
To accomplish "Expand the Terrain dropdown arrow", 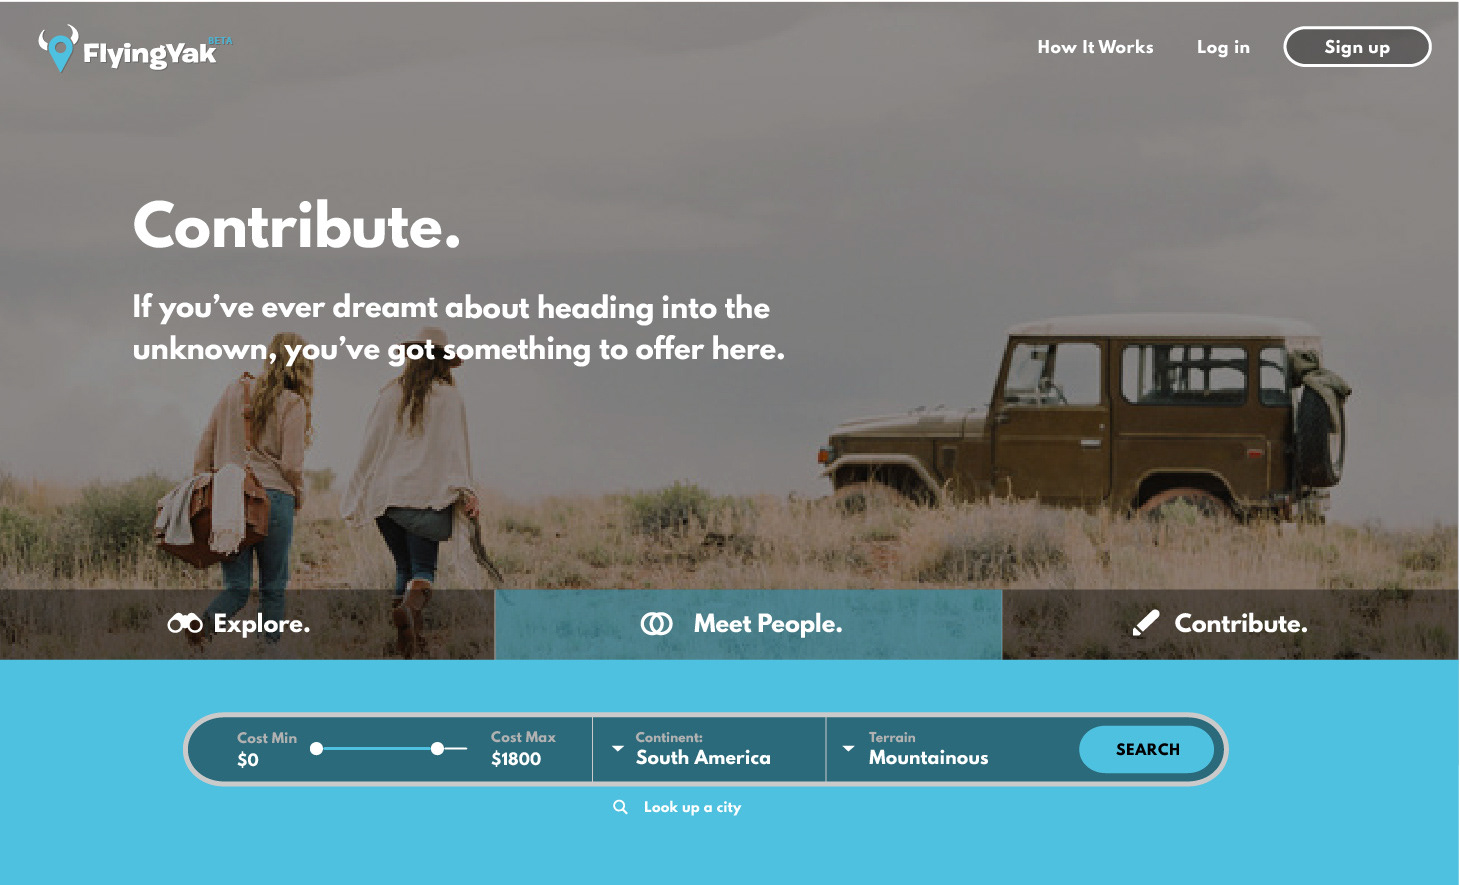I will click(849, 748).
